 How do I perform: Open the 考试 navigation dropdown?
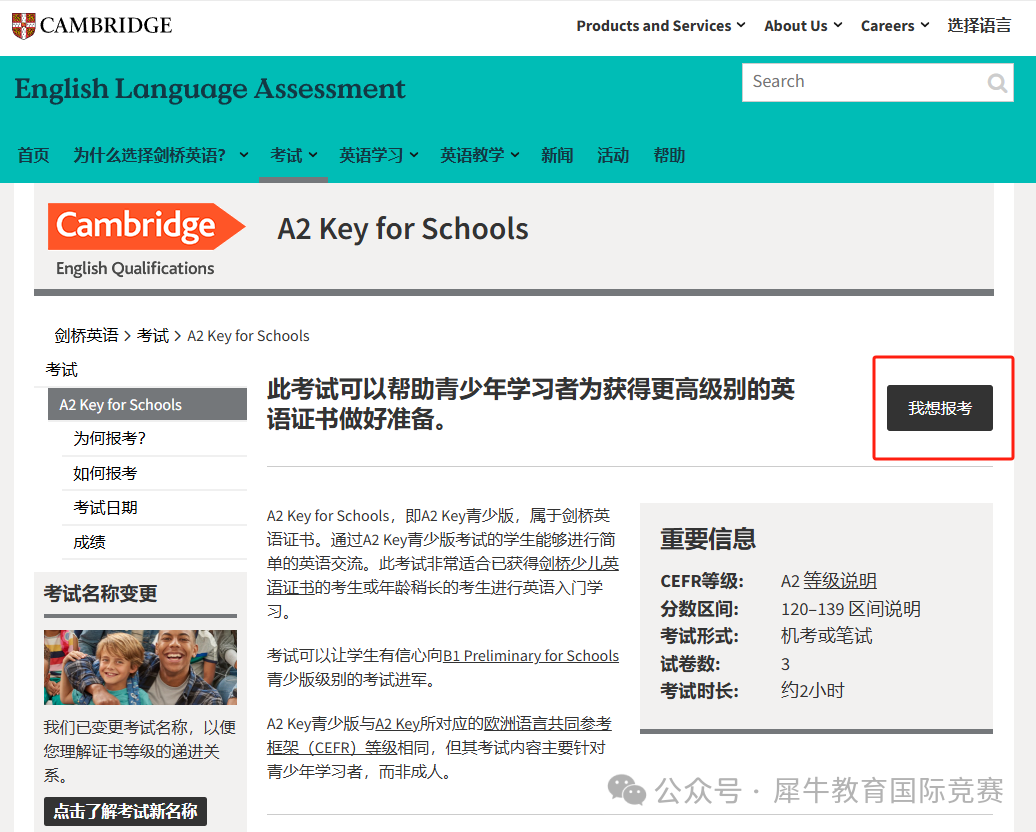click(x=293, y=155)
